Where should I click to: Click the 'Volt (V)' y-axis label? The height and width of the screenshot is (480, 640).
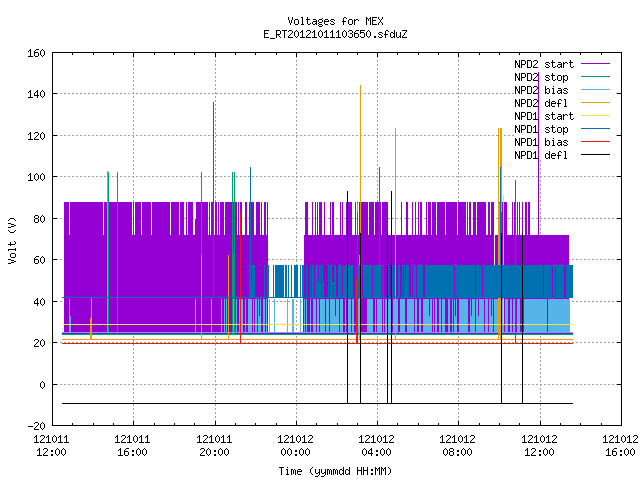tap(13, 241)
